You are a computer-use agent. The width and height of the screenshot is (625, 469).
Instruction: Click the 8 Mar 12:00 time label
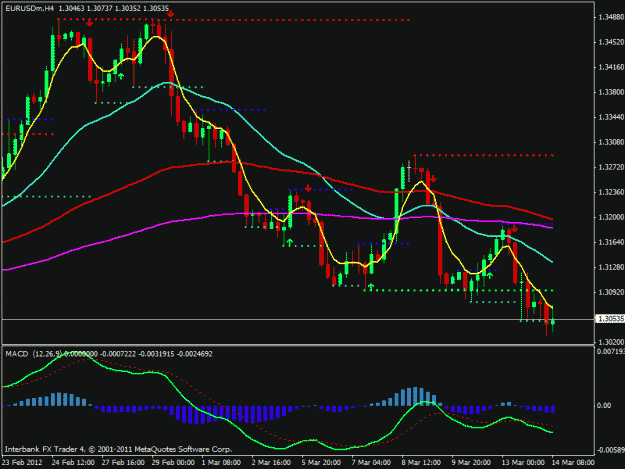tap(421, 463)
